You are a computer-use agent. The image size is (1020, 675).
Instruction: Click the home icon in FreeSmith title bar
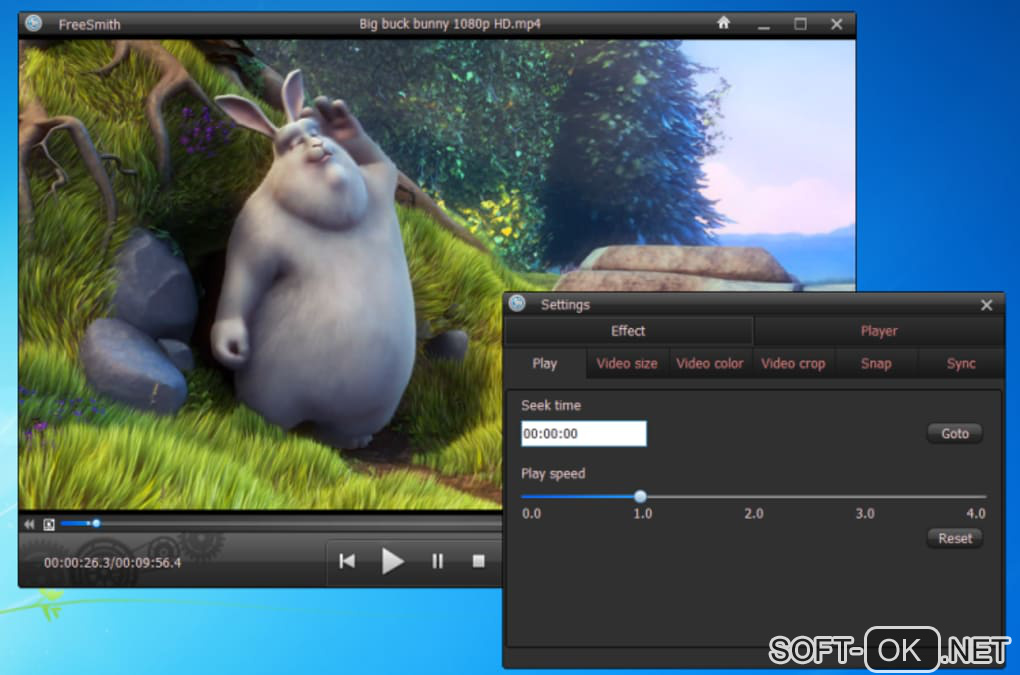[723, 23]
